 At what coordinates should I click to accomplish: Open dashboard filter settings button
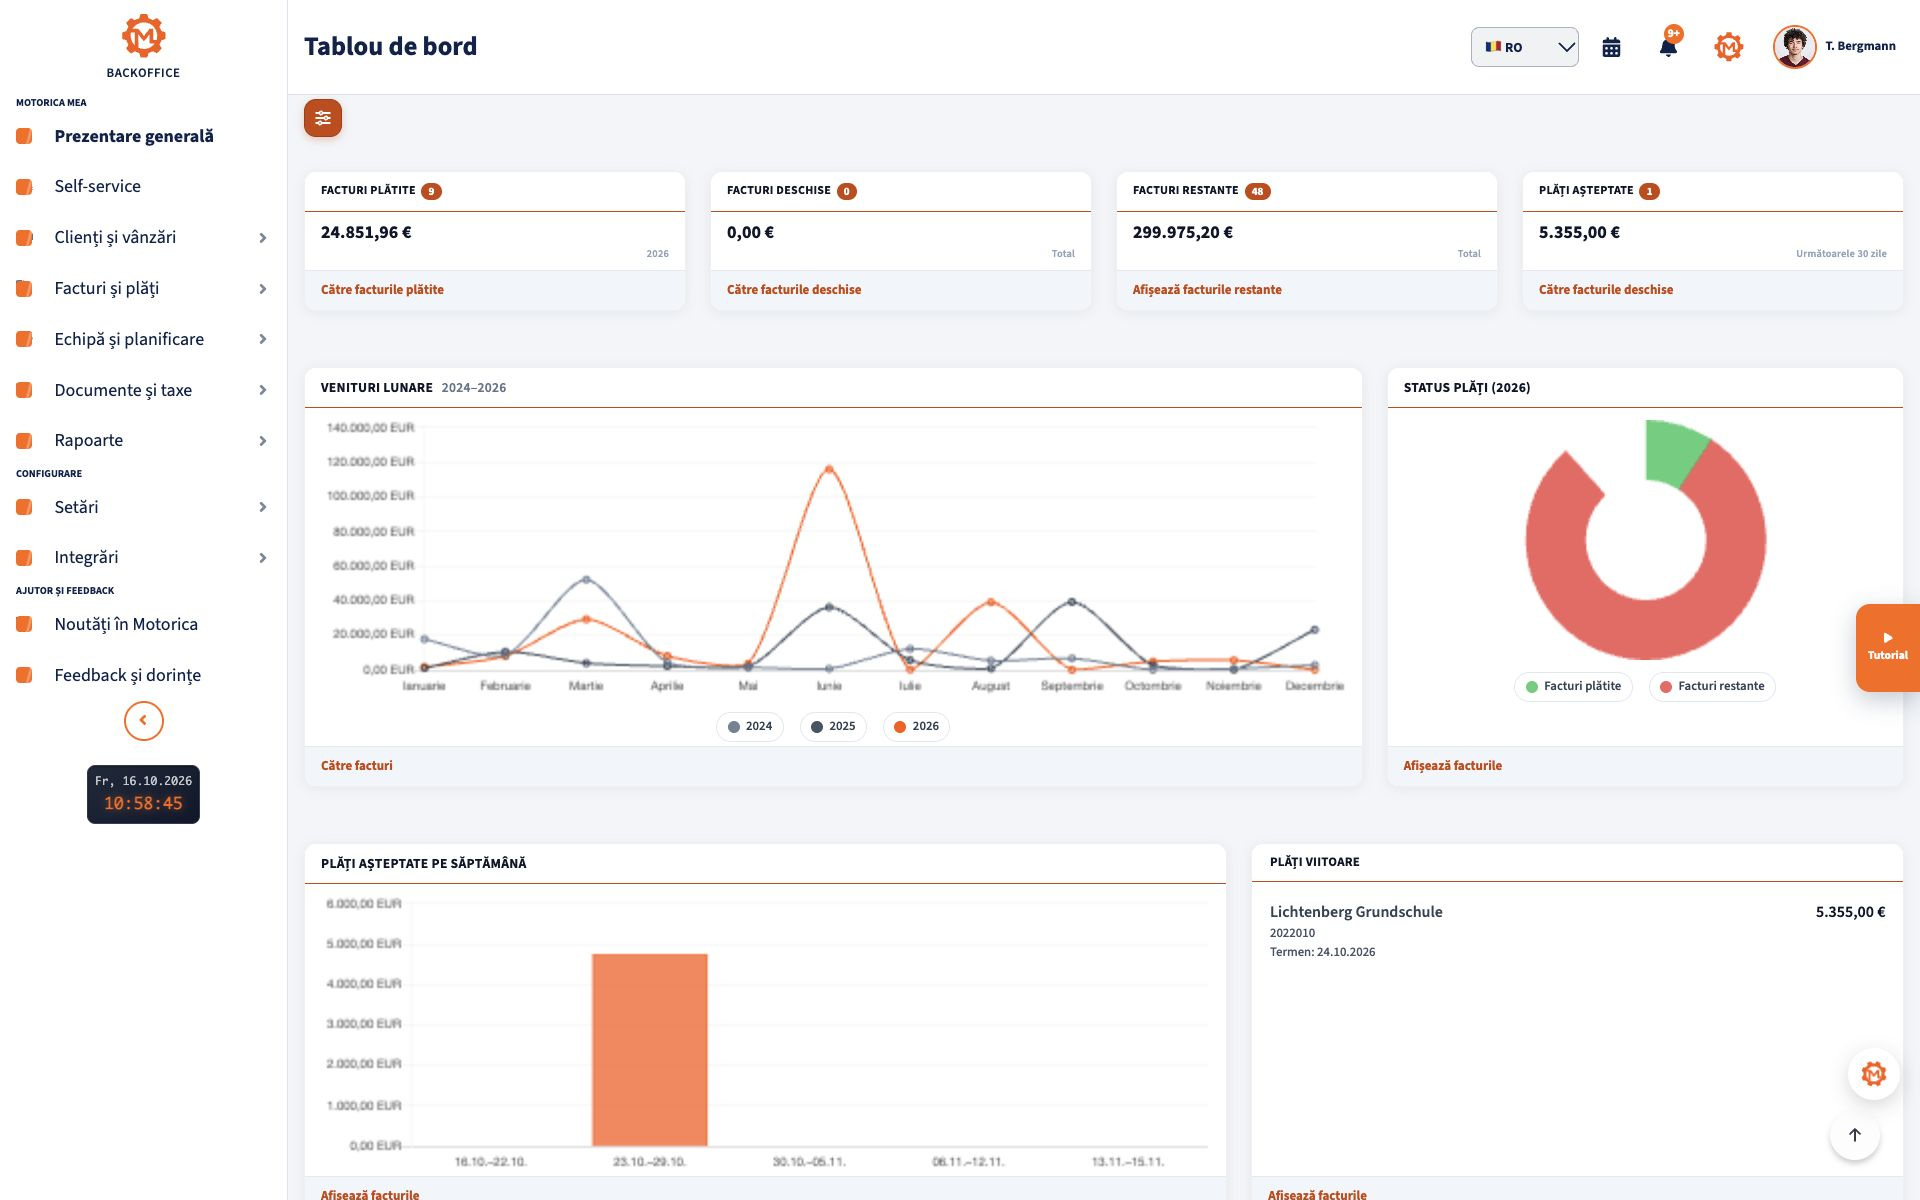pos(323,118)
